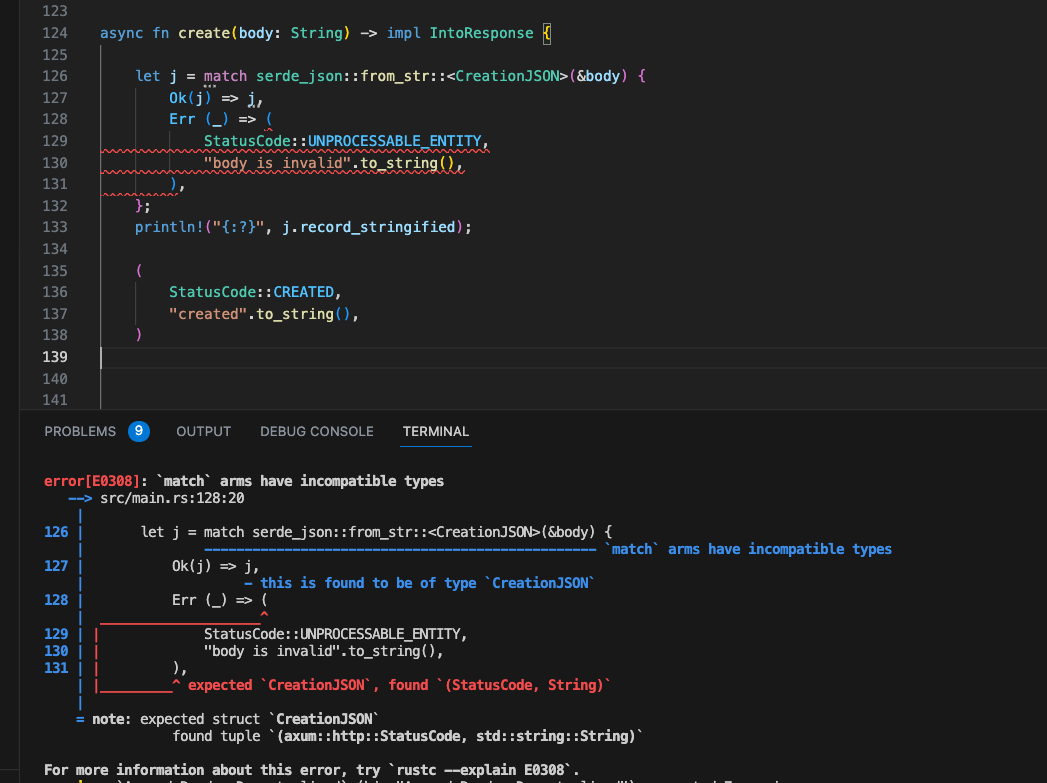Open the DEBUG CONSOLE tab
Viewport: 1047px width, 783px height.
pyautogui.click(x=317, y=431)
